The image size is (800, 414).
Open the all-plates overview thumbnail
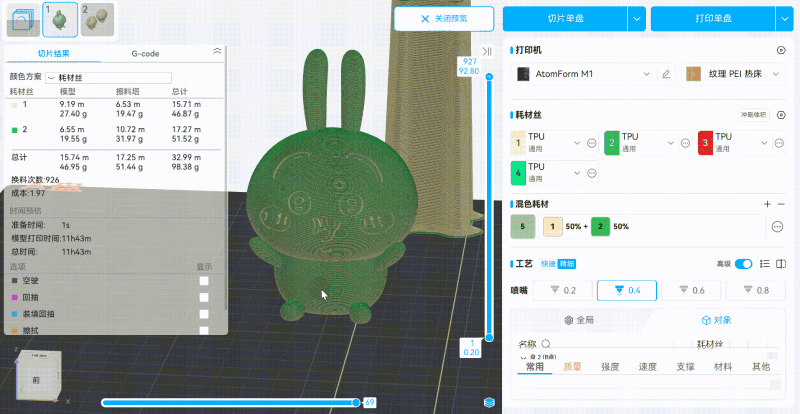(x=23, y=20)
